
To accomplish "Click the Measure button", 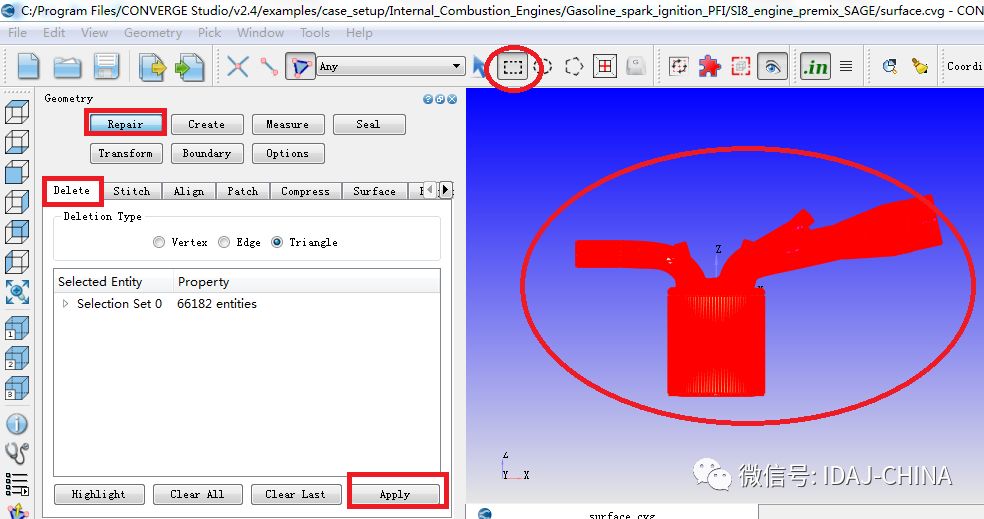I will (x=287, y=124).
